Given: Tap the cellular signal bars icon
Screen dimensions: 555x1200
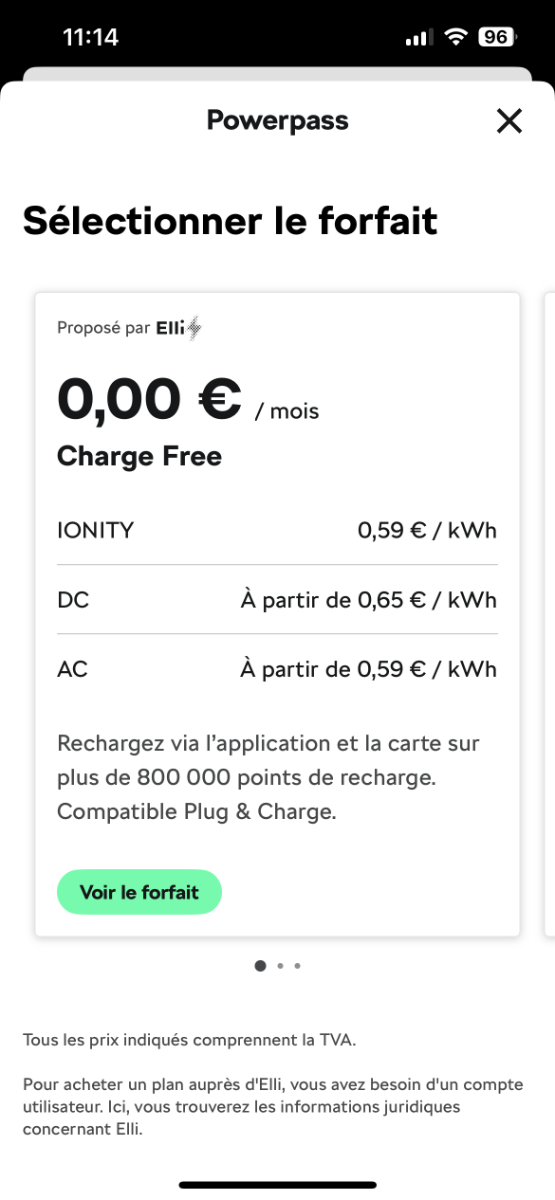Looking at the screenshot, I should pyautogui.click(x=419, y=38).
